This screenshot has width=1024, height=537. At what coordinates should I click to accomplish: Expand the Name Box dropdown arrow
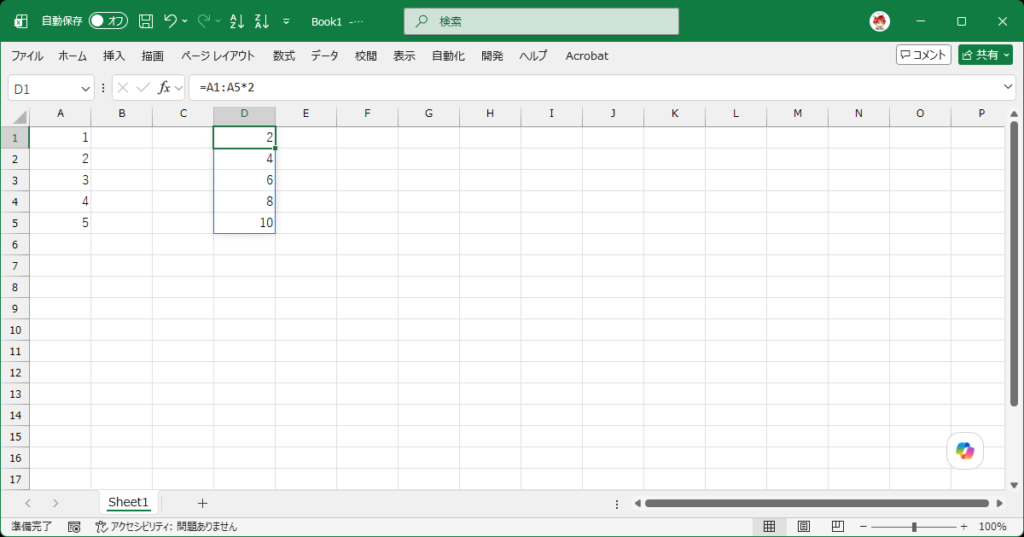tap(86, 89)
